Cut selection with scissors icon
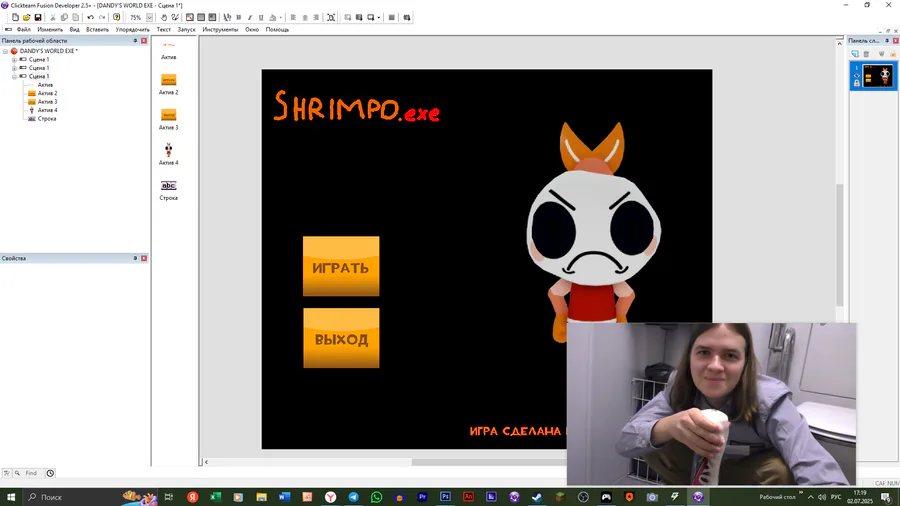The width and height of the screenshot is (900, 506). click(53, 17)
